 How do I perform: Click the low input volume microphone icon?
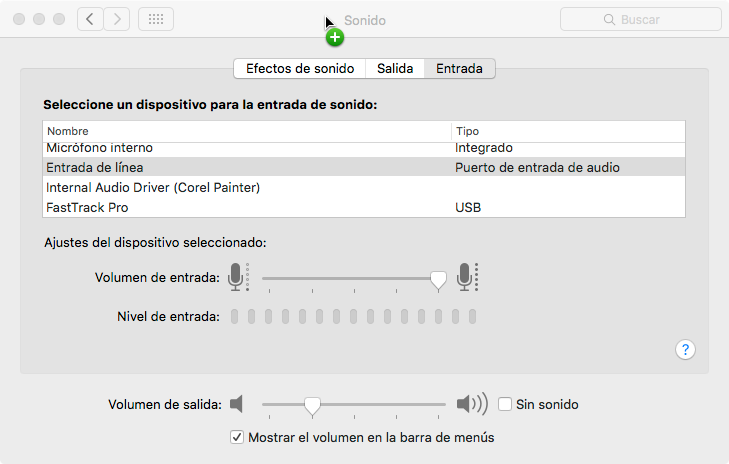(x=238, y=277)
